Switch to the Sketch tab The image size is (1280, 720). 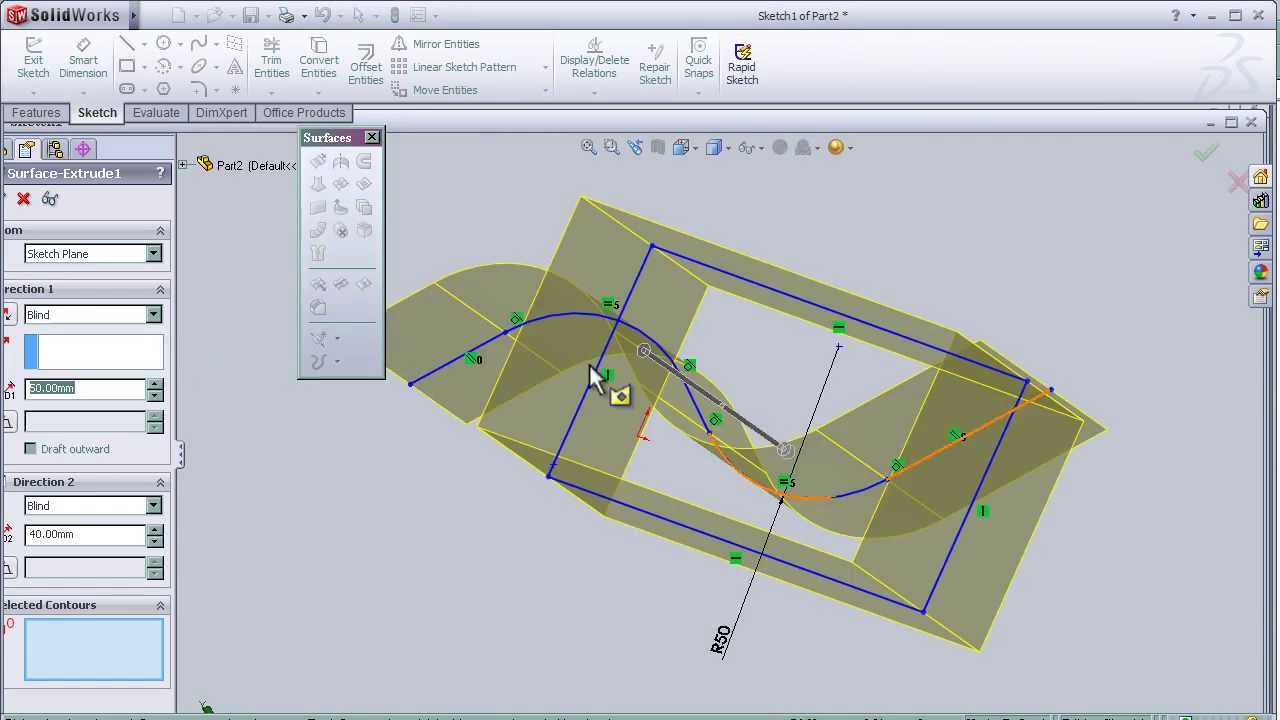(x=97, y=113)
